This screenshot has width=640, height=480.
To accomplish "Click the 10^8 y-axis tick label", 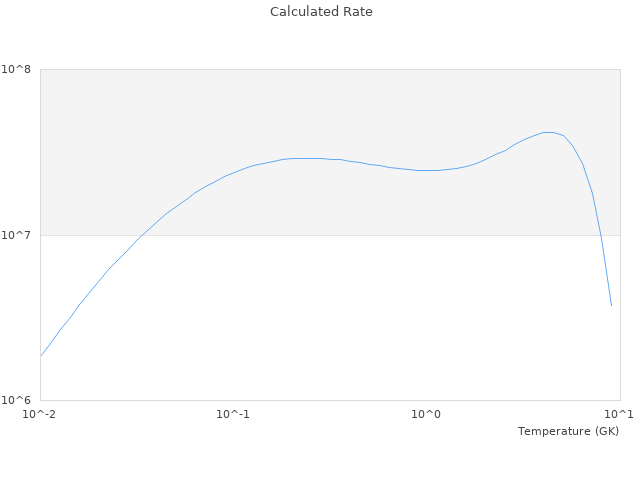I will click(x=21, y=69).
